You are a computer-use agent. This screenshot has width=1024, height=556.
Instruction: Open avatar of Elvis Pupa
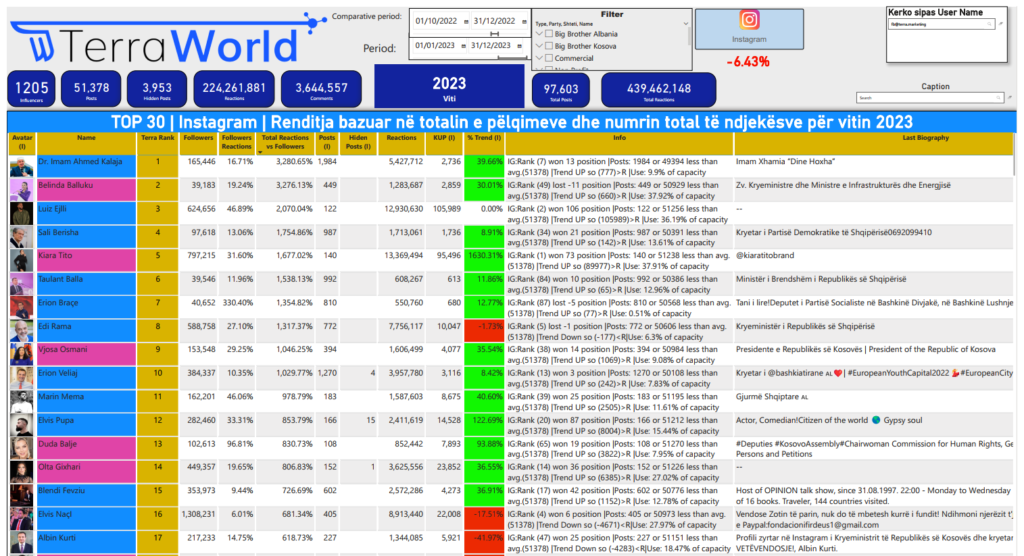point(22,425)
